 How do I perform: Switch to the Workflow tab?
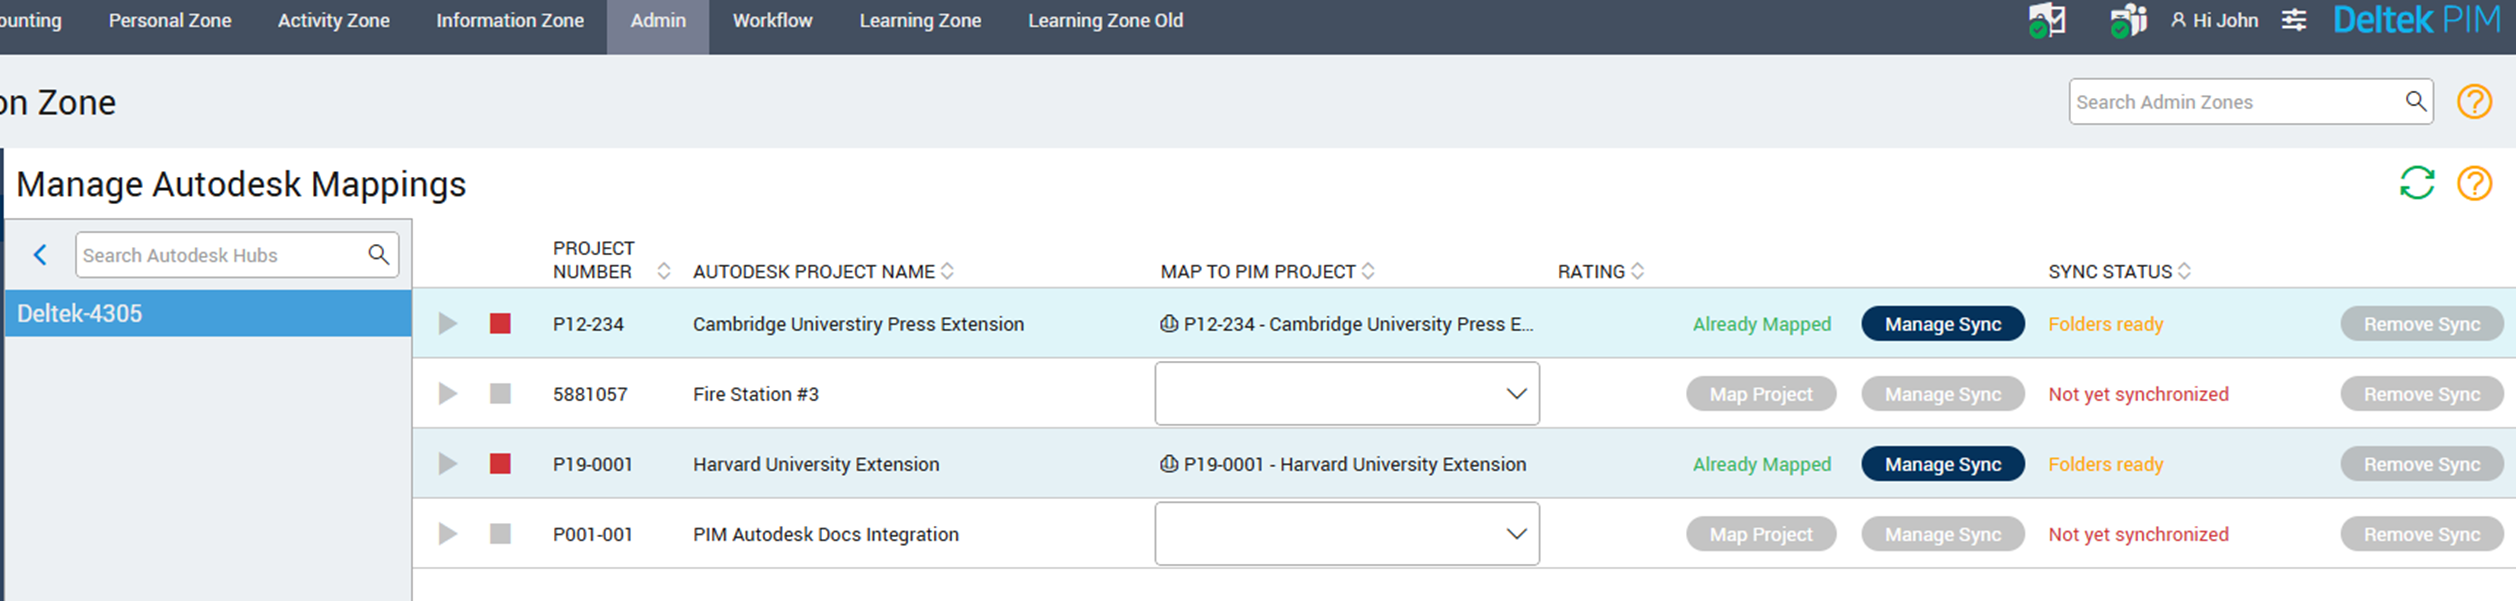pos(772,21)
